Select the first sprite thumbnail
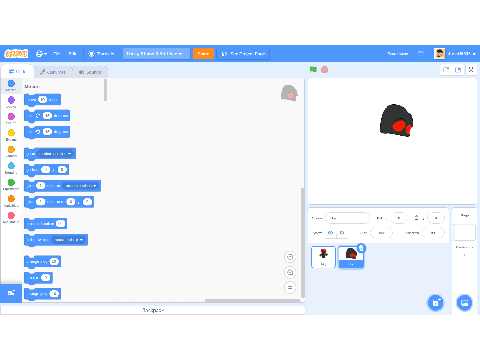This screenshot has width=480, height=360. (x=323, y=257)
